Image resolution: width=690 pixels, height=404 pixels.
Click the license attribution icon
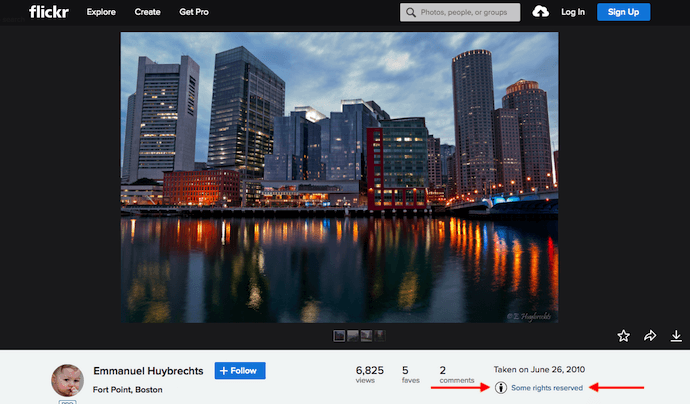[x=501, y=388]
